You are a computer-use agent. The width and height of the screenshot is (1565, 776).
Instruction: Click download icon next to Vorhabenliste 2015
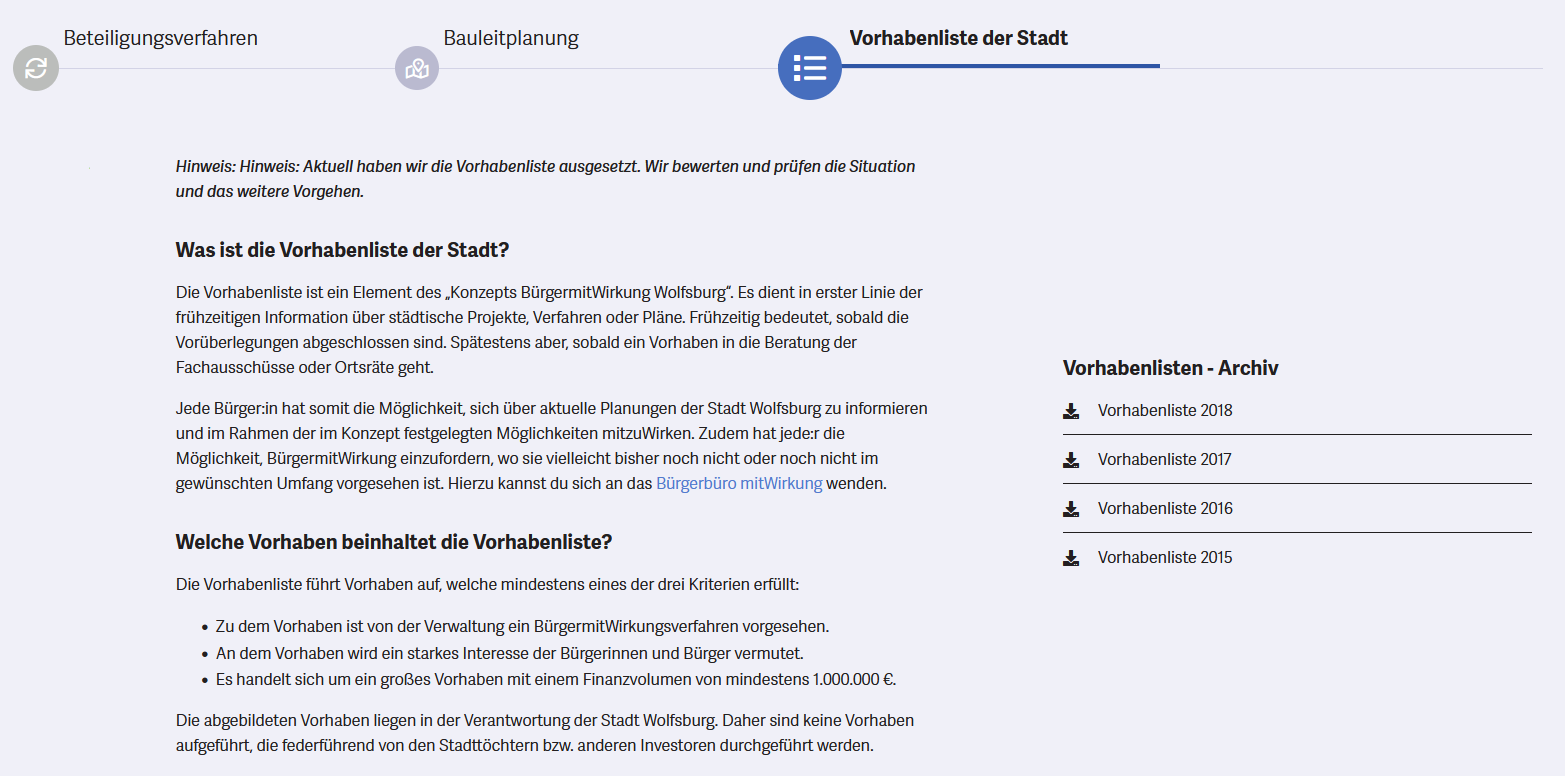[1071, 558]
